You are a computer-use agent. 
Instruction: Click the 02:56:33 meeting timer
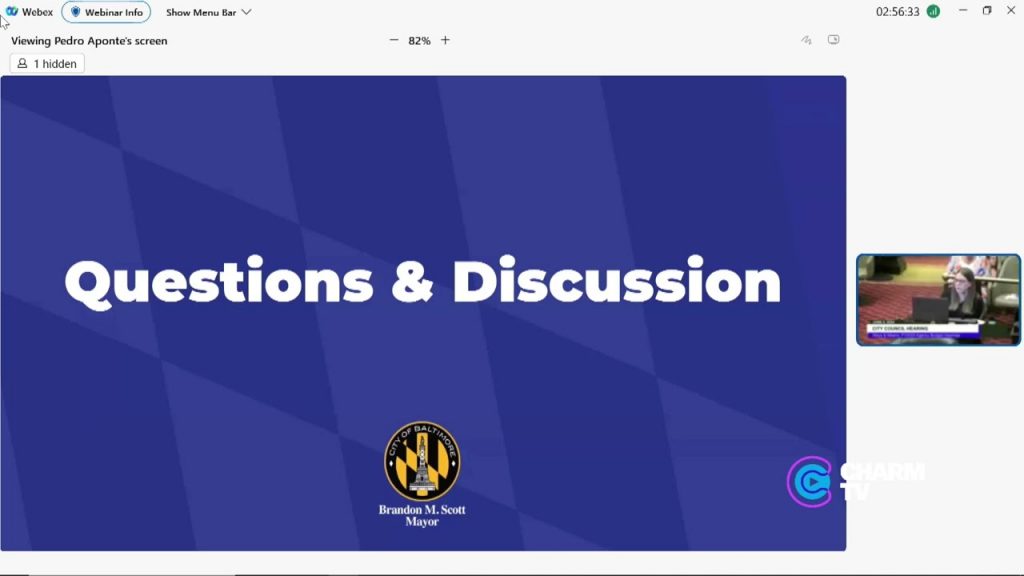[x=897, y=12]
